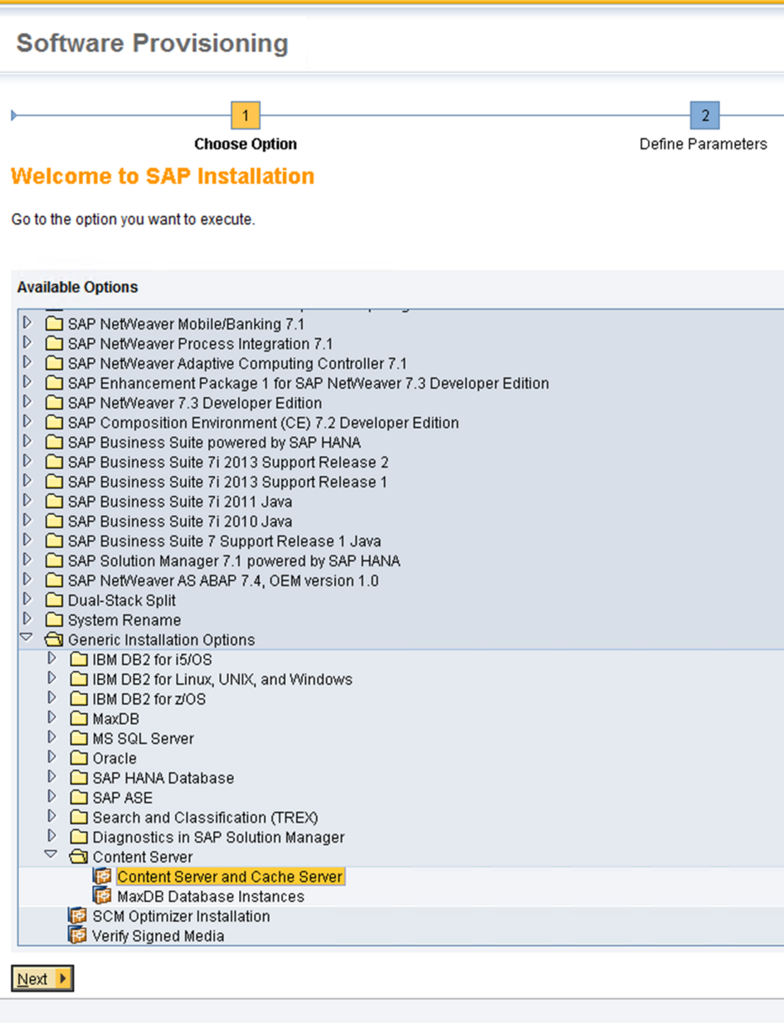Image resolution: width=784 pixels, height=1024 pixels.
Task: Click SCM Optimizer Installation icon
Action: 78,916
